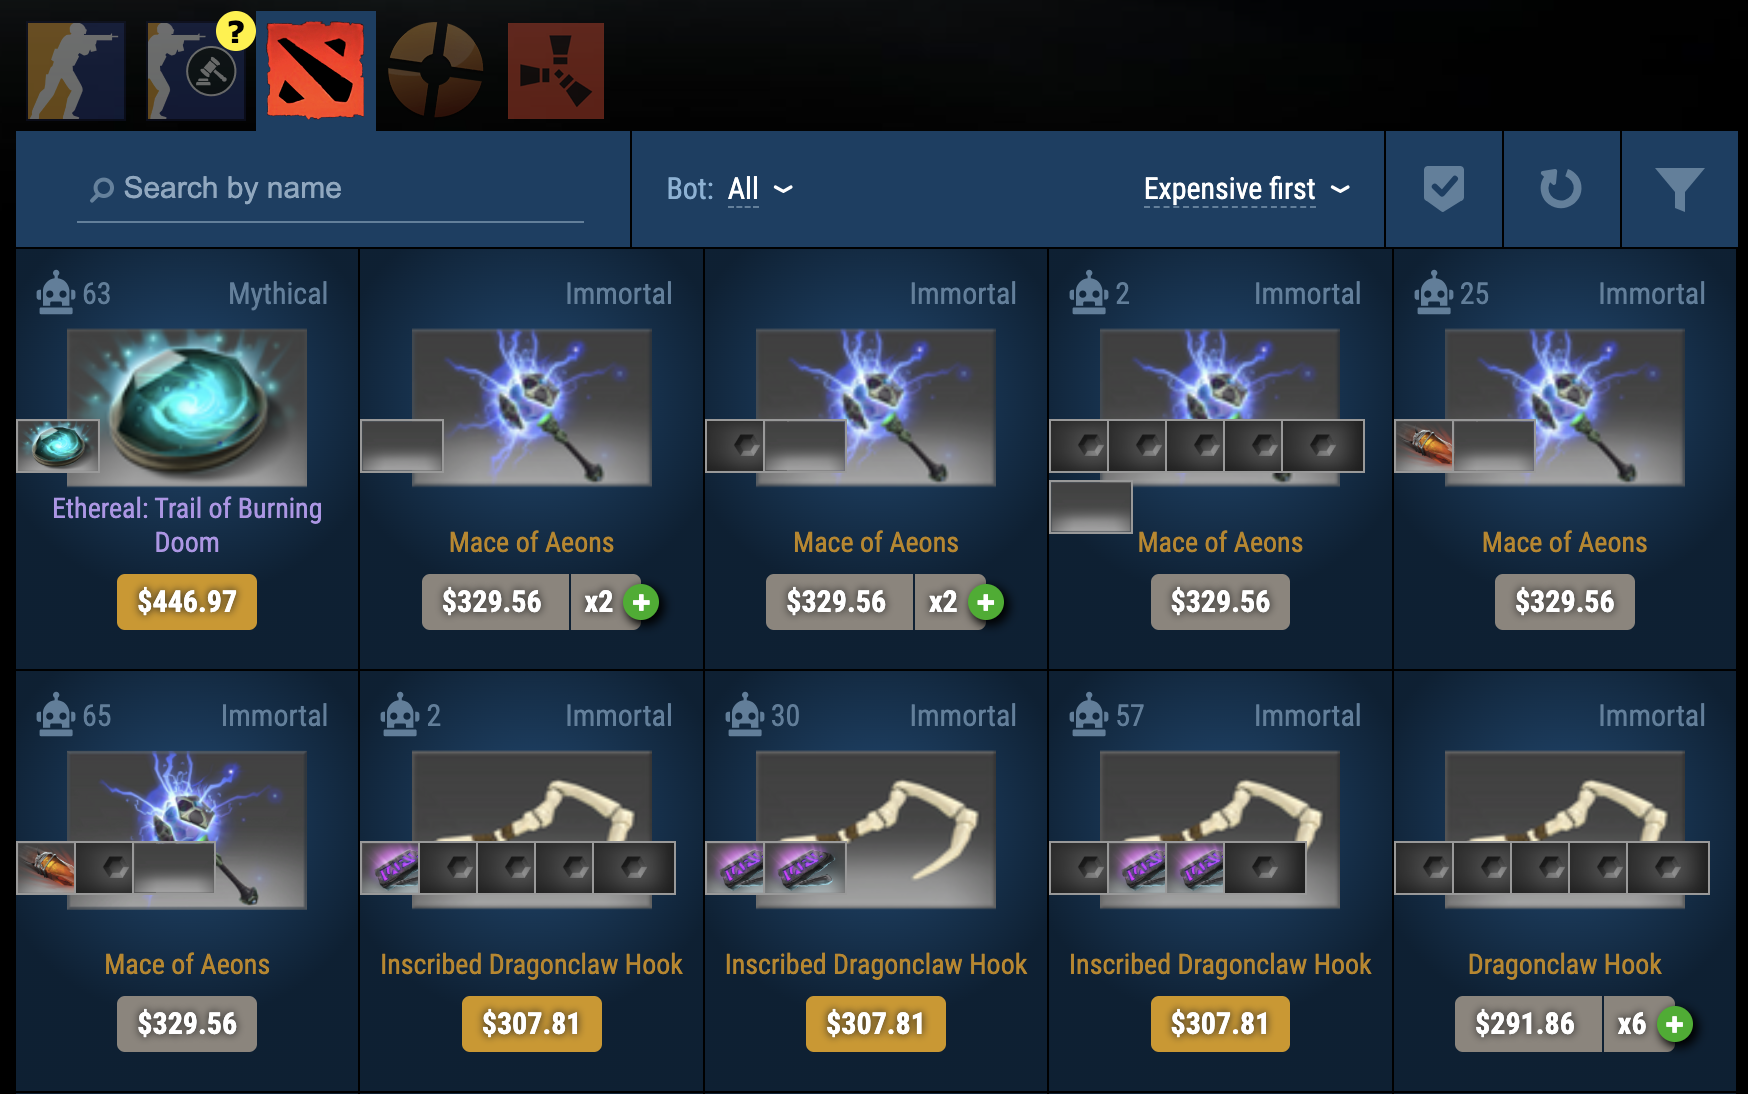
Task: Toggle the select-all shield checkmark
Action: click(1444, 189)
